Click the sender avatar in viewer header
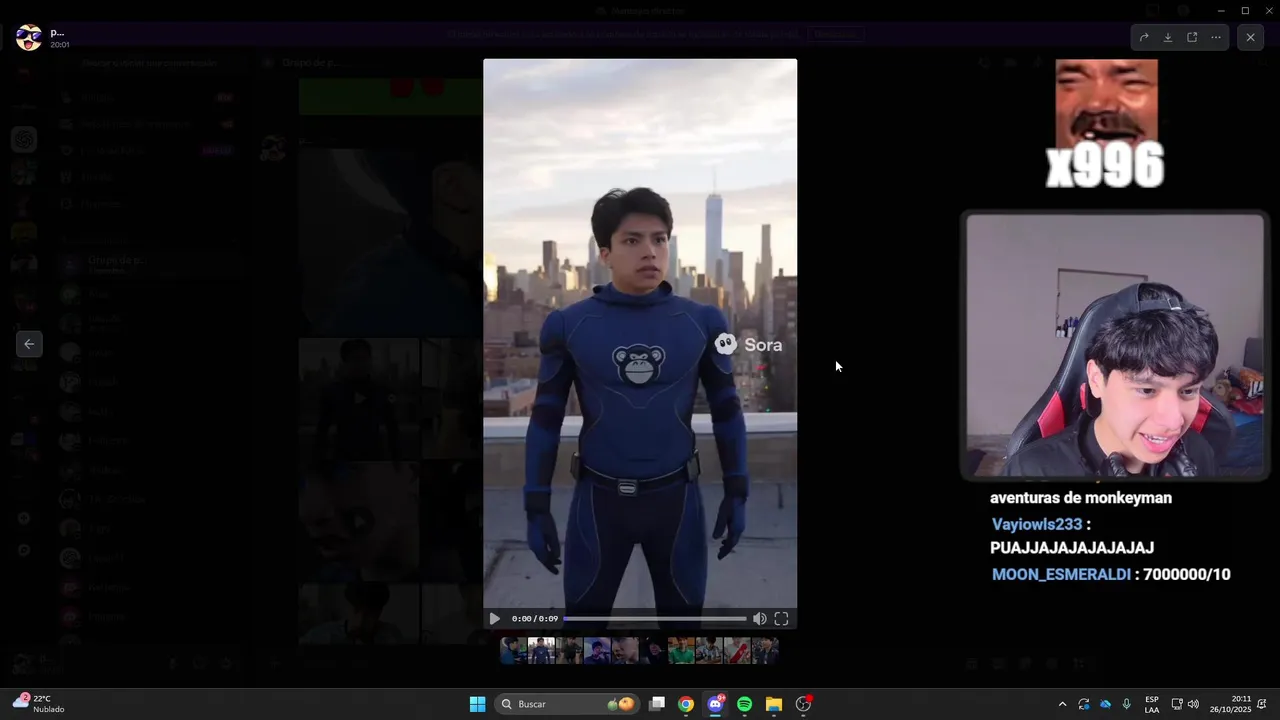The height and width of the screenshot is (720, 1280). (x=29, y=38)
